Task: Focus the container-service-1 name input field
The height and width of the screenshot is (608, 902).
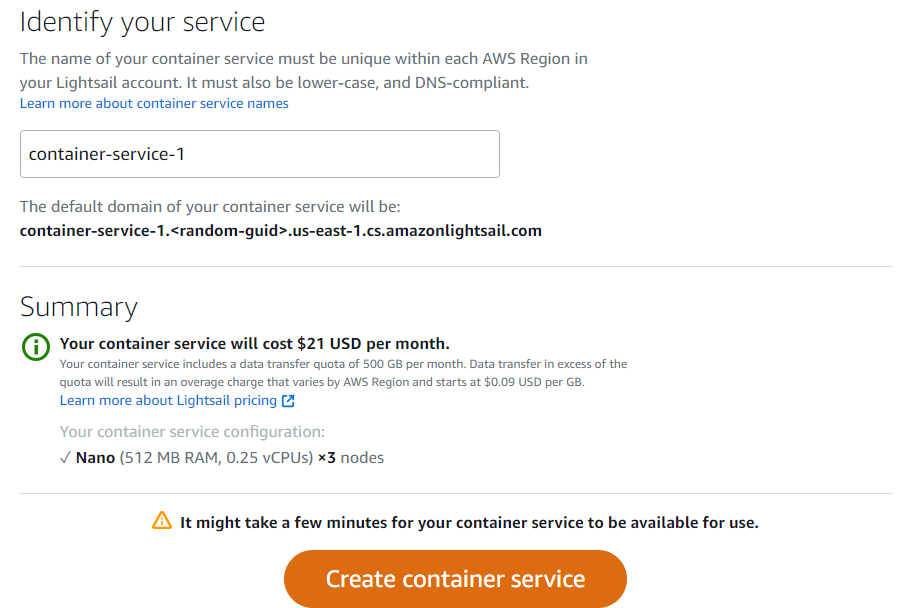Action: (x=259, y=154)
